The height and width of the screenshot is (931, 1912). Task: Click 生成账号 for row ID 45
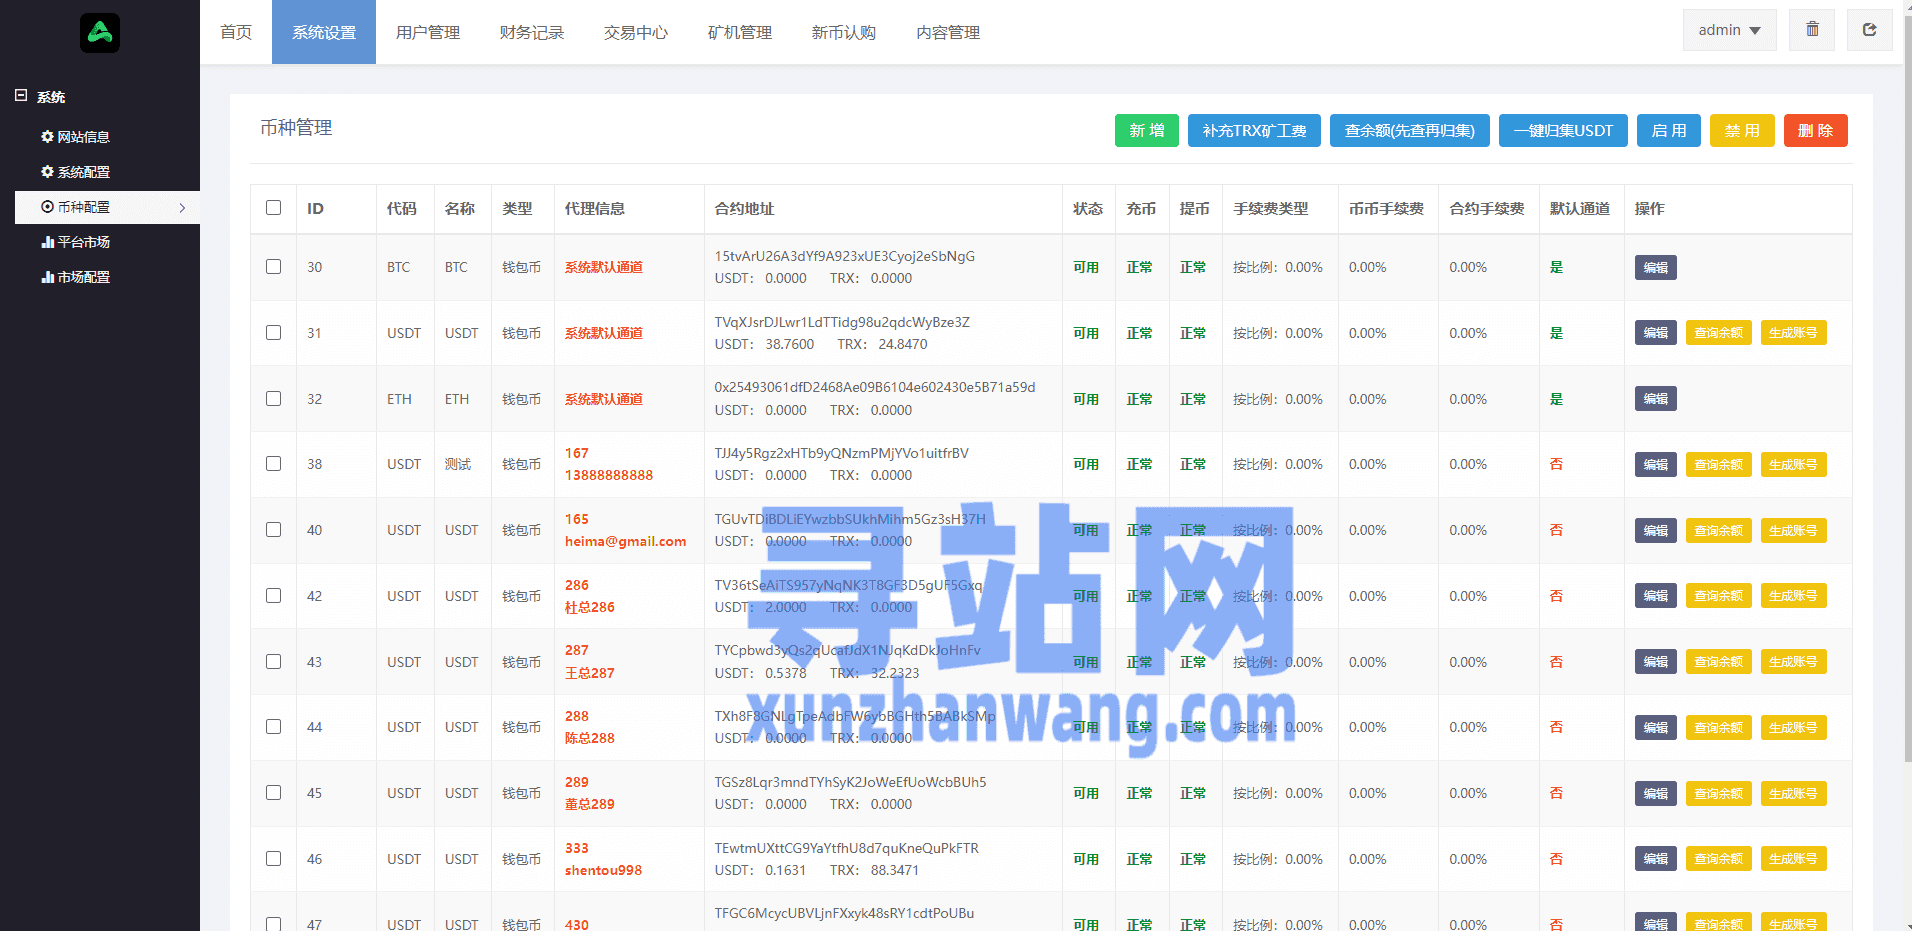point(1793,793)
